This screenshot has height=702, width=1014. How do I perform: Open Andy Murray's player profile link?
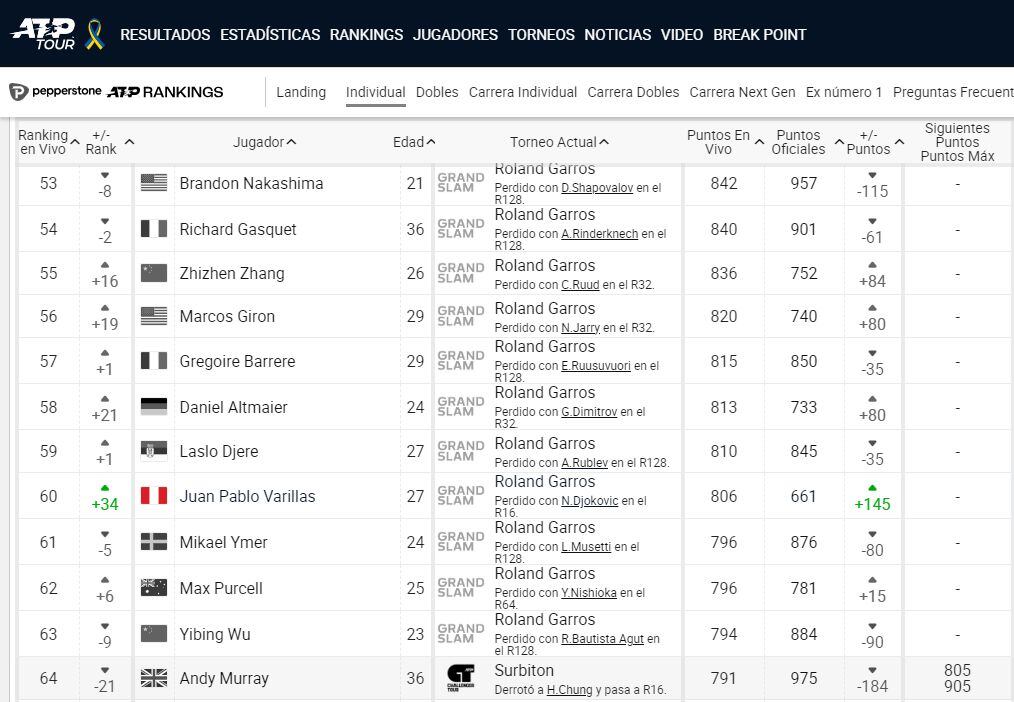click(x=224, y=678)
